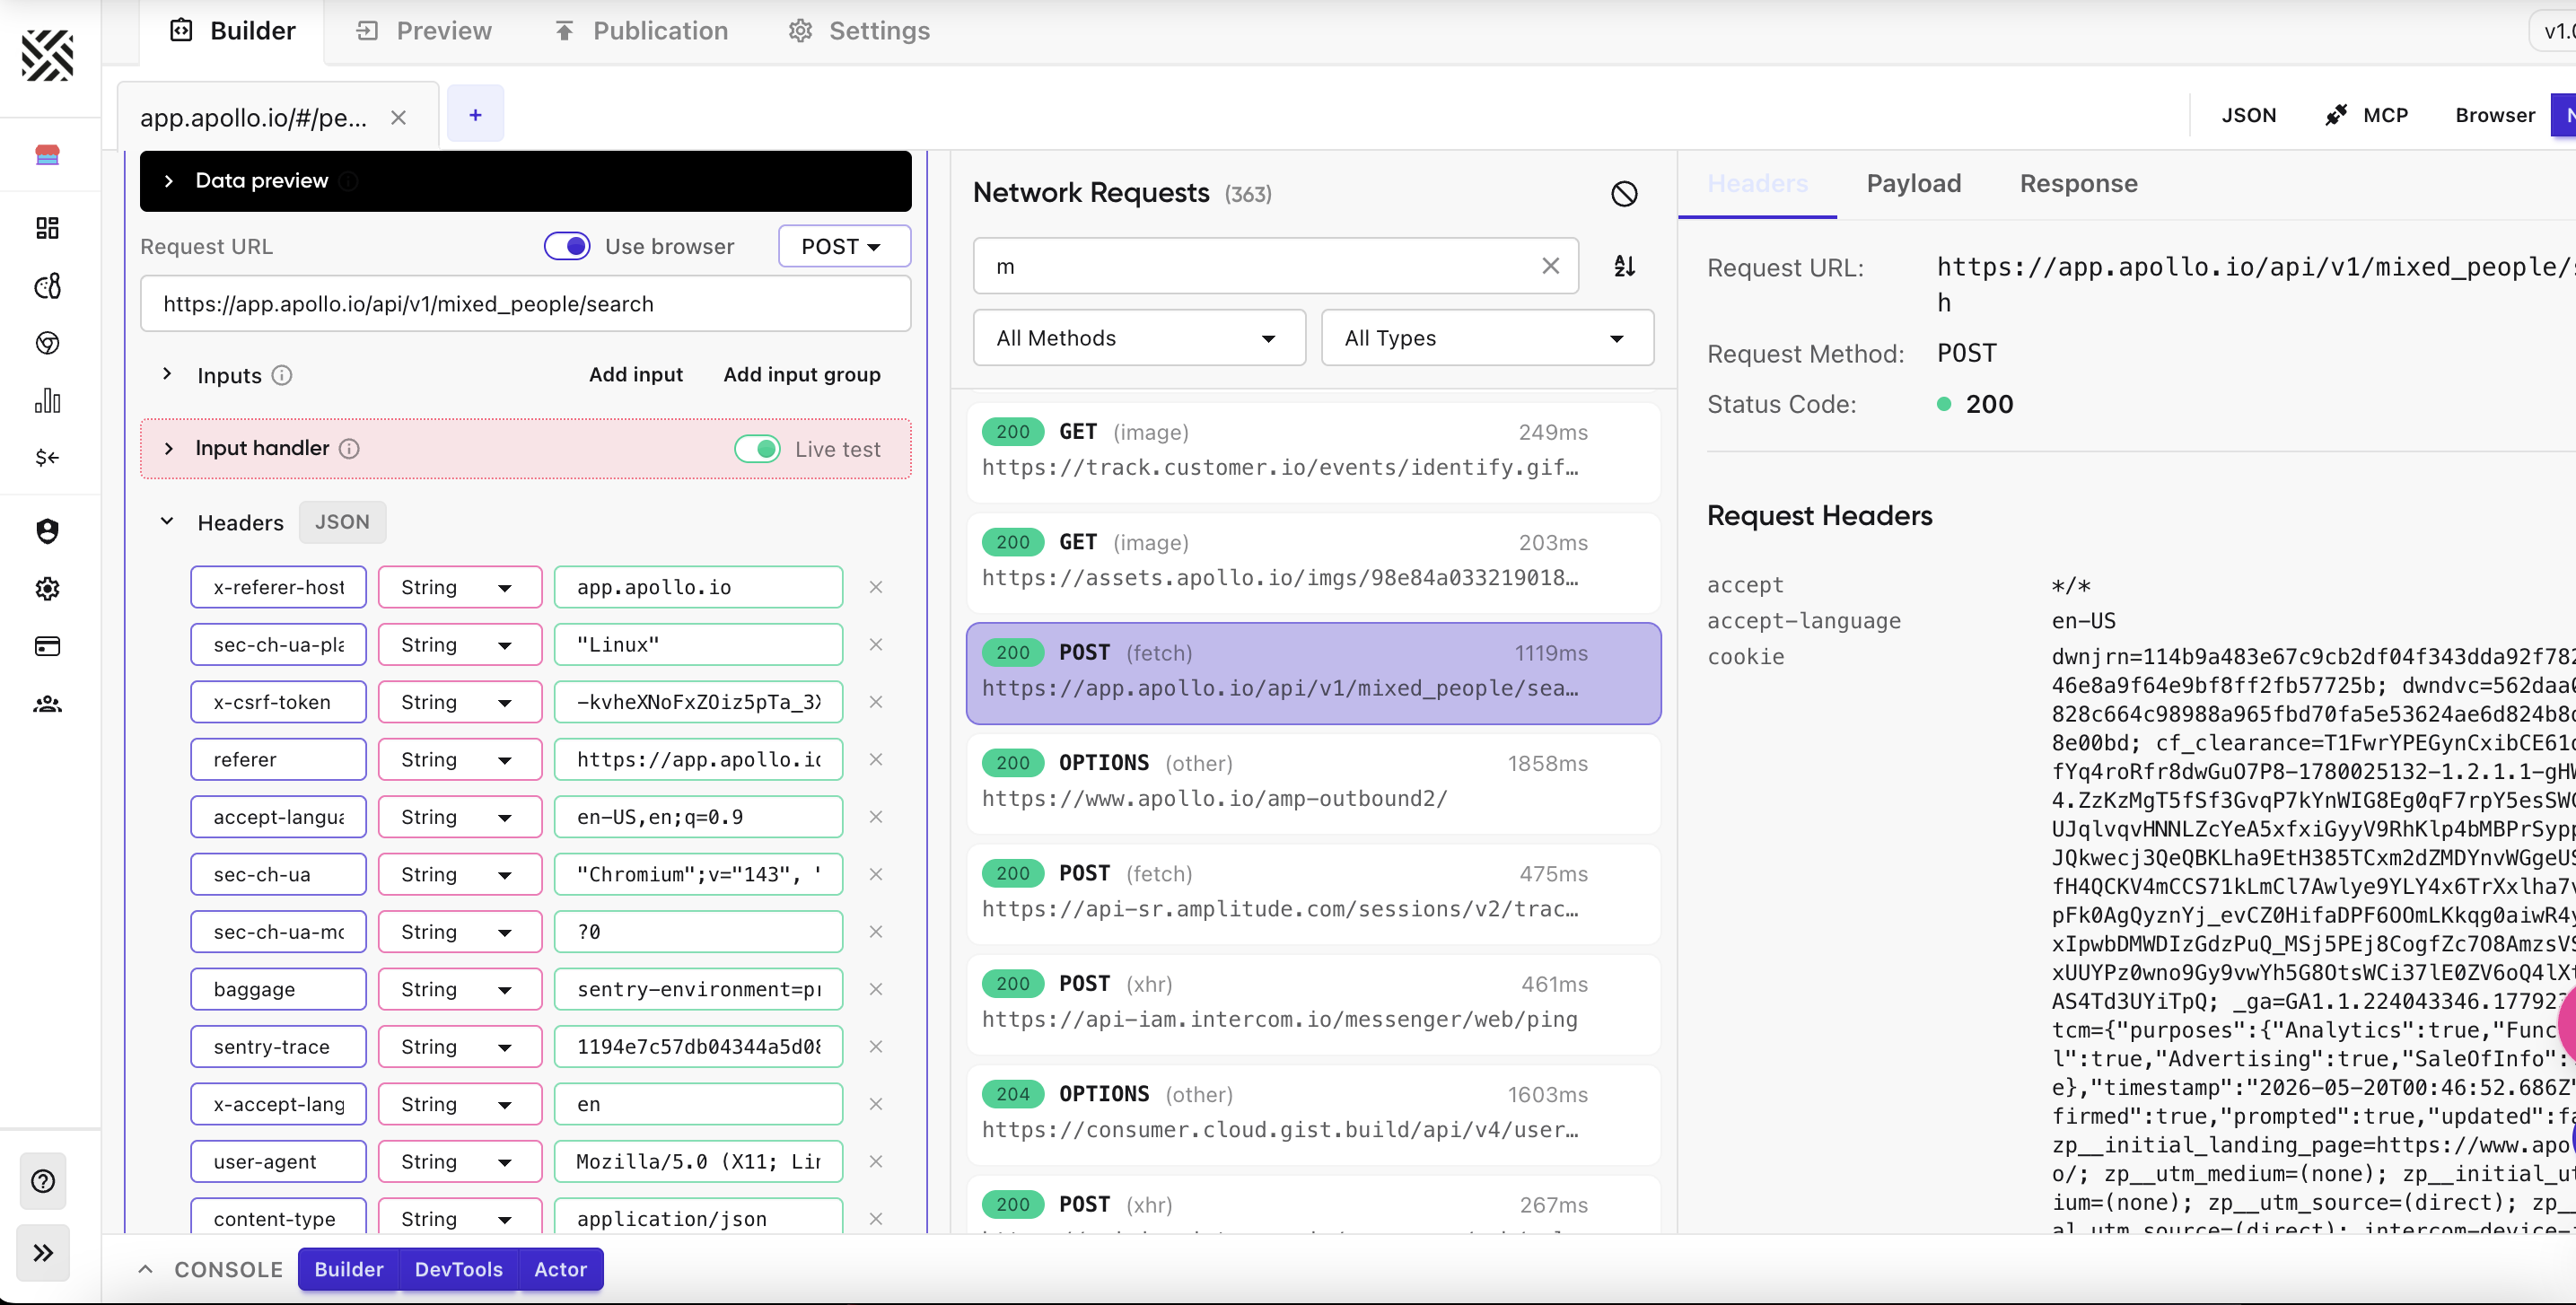The image size is (2576, 1305).
Task: Open type dropdown for sentry-trace header
Action: pyautogui.click(x=460, y=1047)
